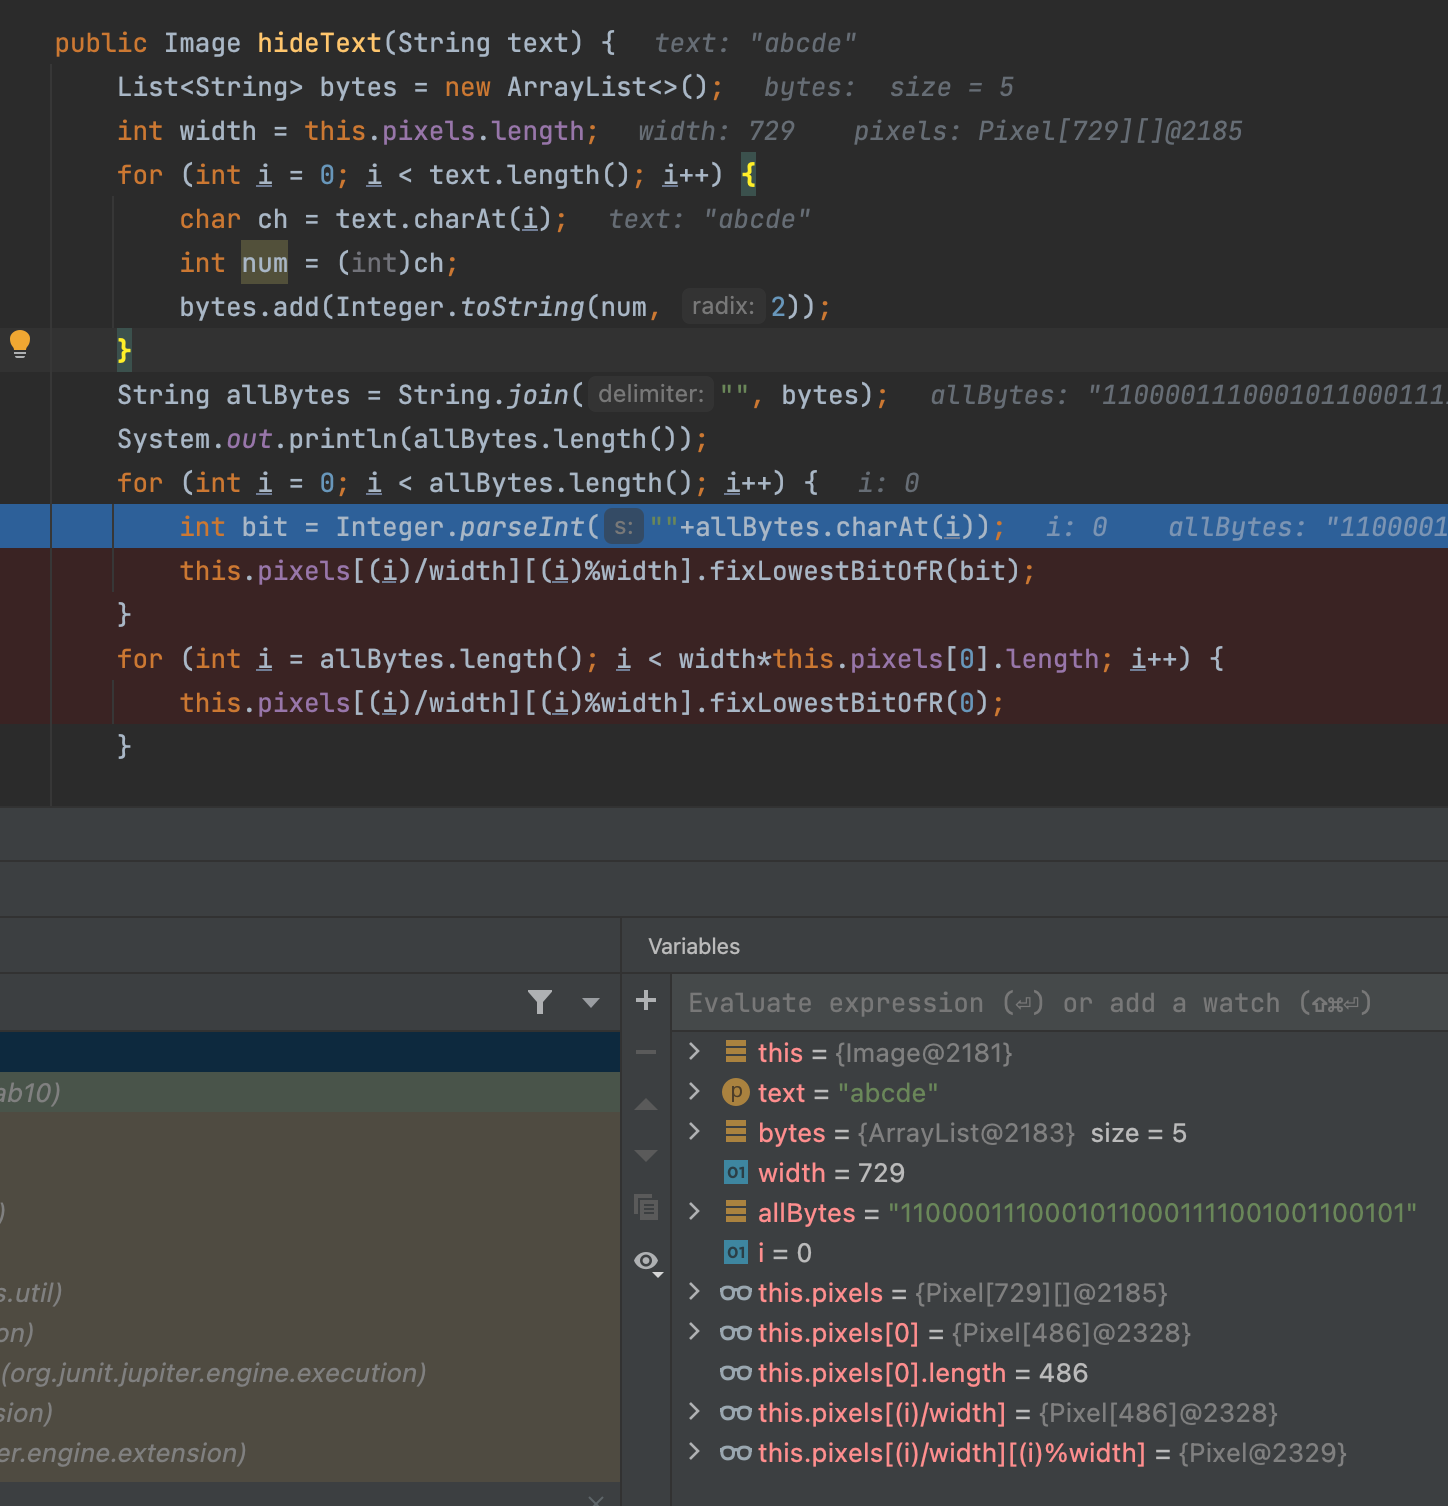This screenshot has width=1448, height=1506.
Task: Expand the 'this' Image variable node
Action: pyautogui.click(x=694, y=1052)
